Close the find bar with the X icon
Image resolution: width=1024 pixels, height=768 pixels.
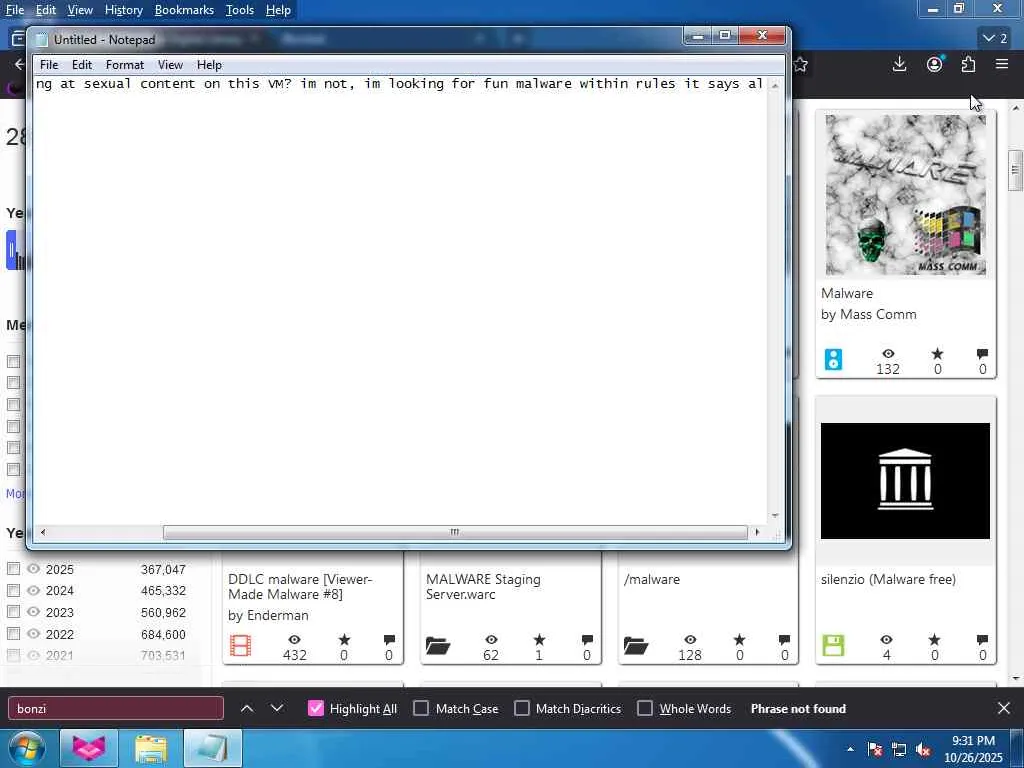1004,708
